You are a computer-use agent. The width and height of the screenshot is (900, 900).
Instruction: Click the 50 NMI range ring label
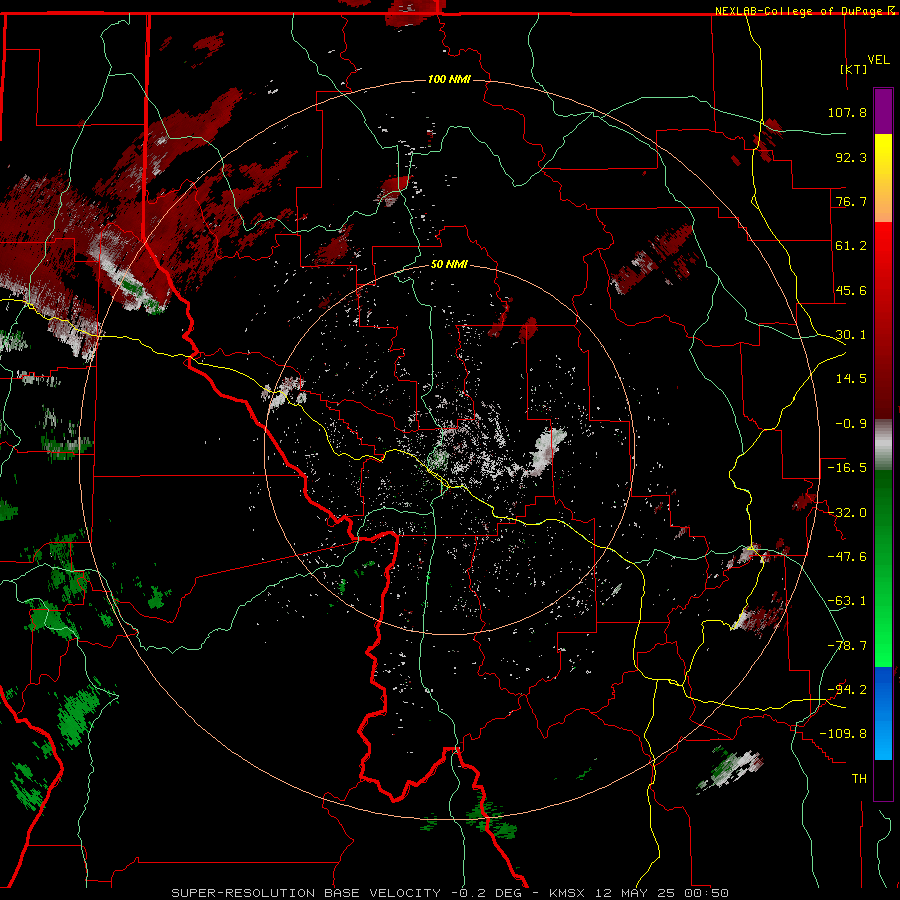[x=449, y=264]
